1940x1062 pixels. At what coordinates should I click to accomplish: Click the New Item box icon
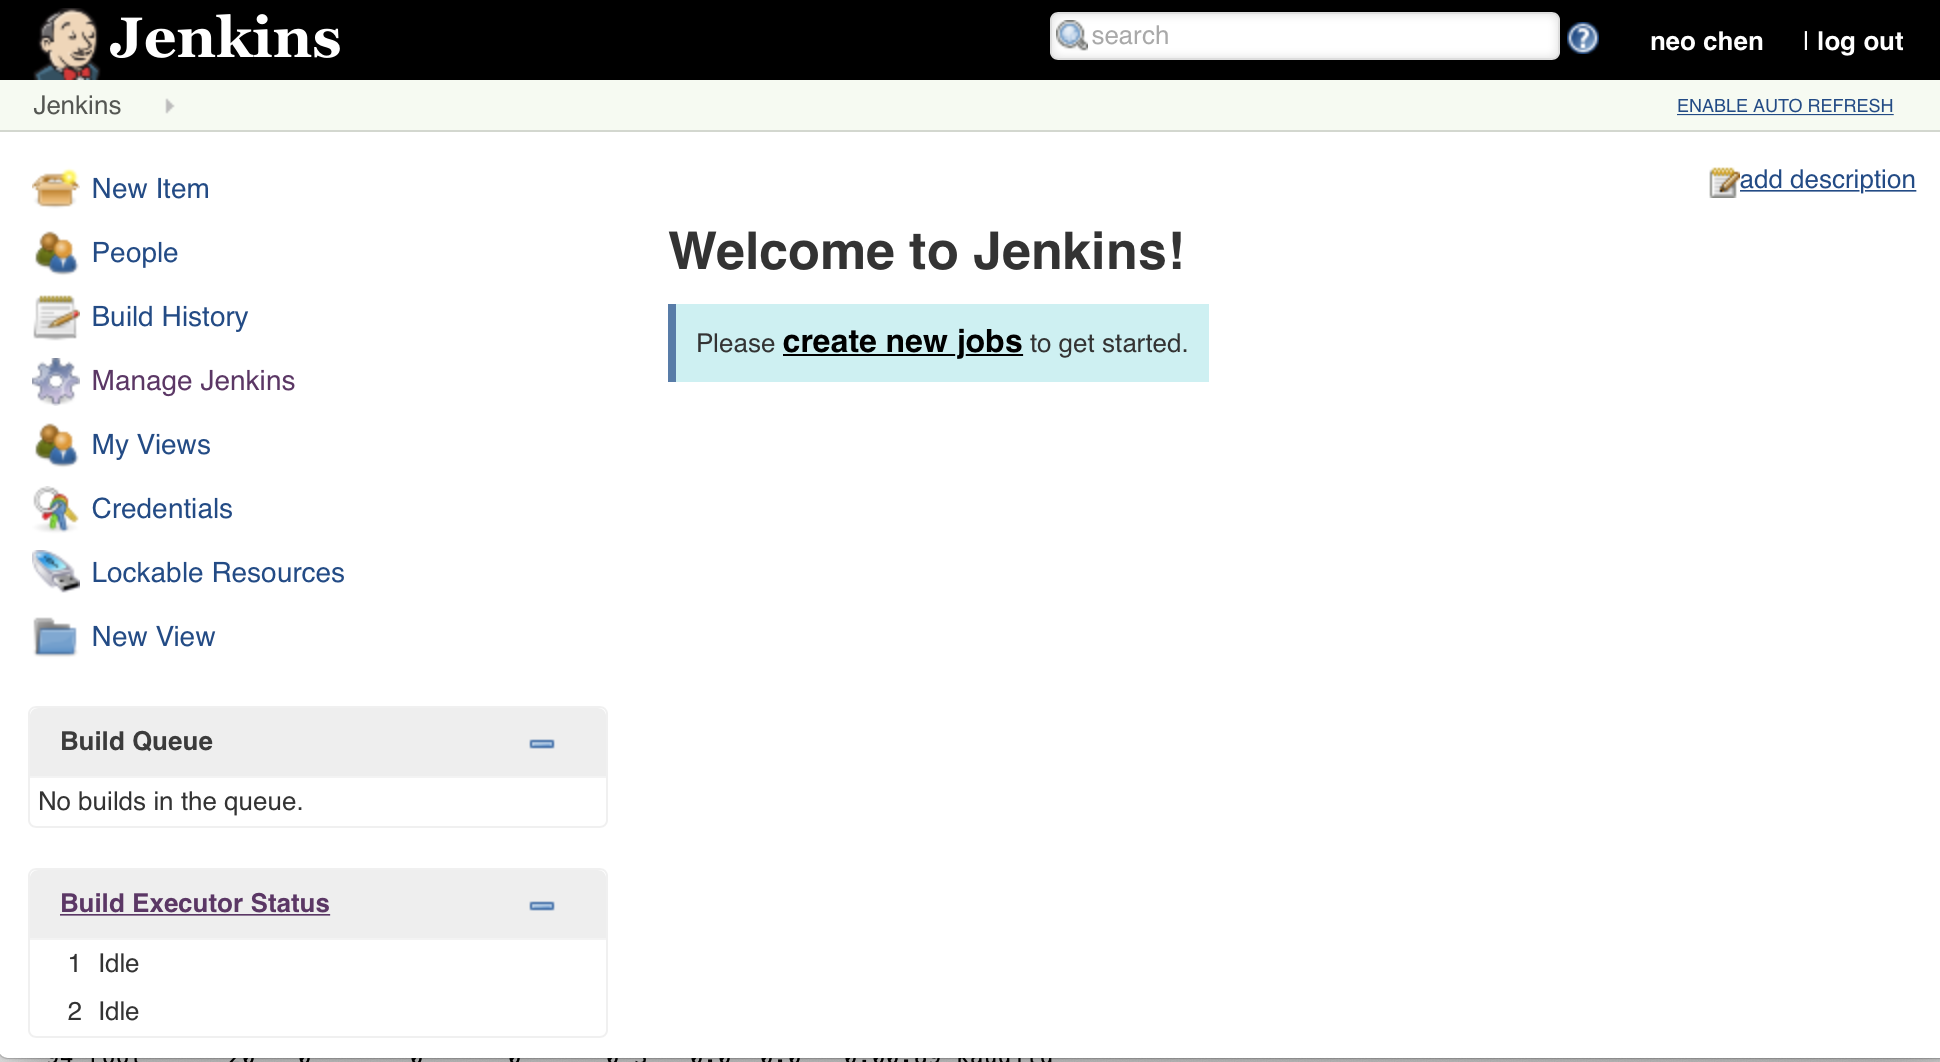click(x=55, y=188)
